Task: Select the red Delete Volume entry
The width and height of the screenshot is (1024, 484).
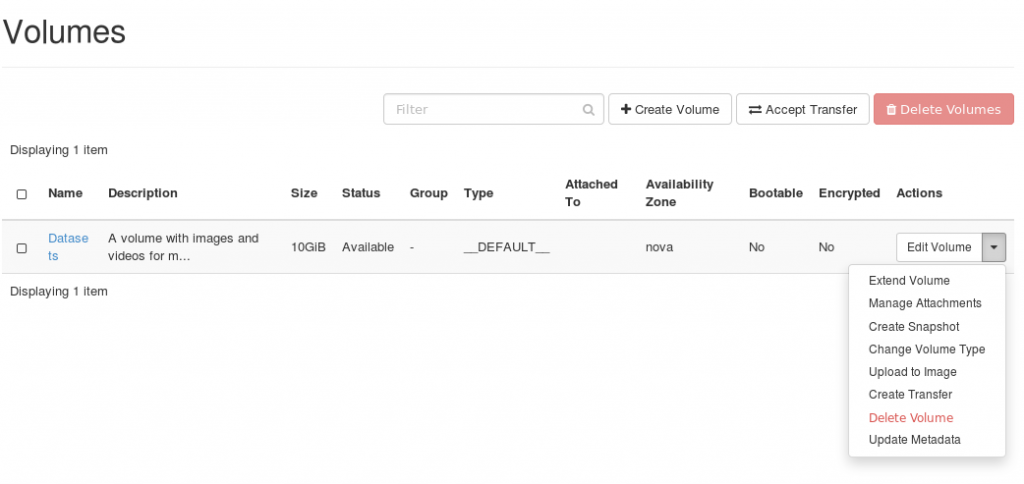Action: coord(911,418)
